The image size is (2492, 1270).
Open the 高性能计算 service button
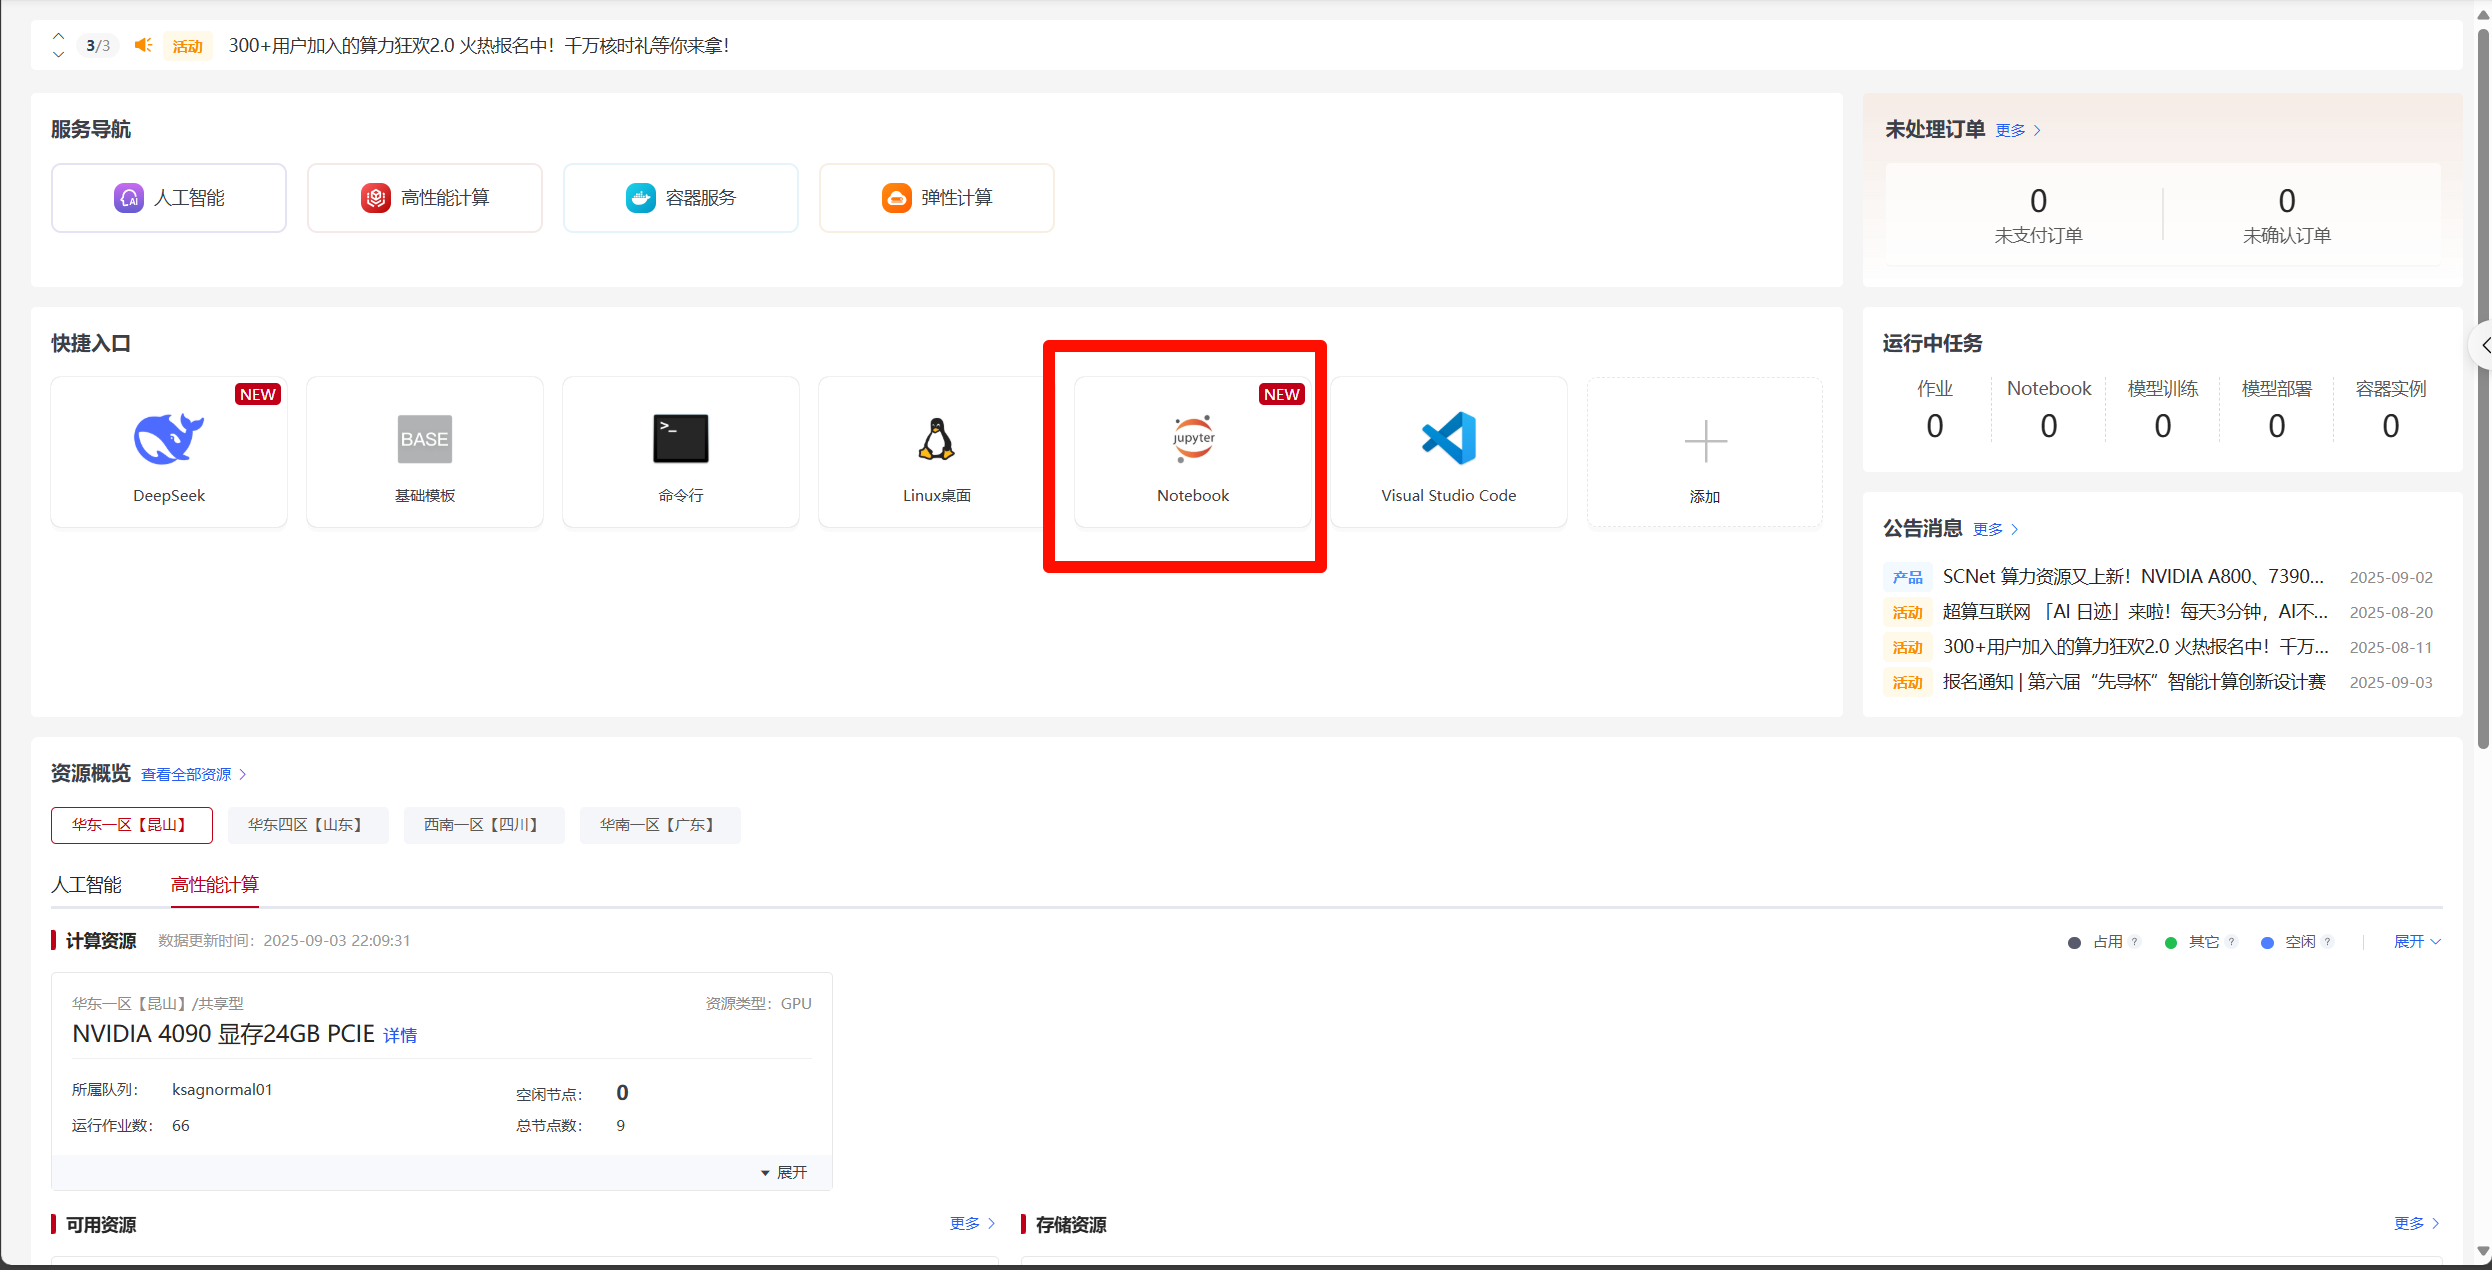(425, 198)
